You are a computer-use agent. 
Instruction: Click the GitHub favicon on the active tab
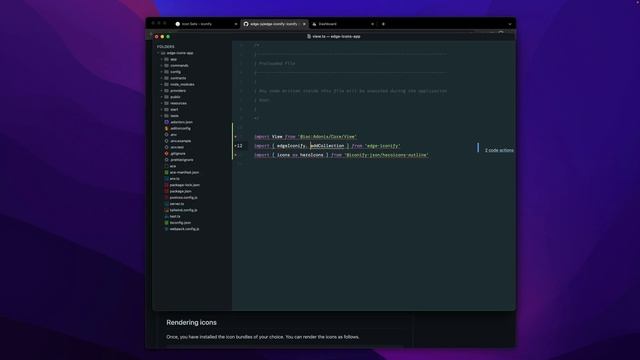(x=246, y=24)
